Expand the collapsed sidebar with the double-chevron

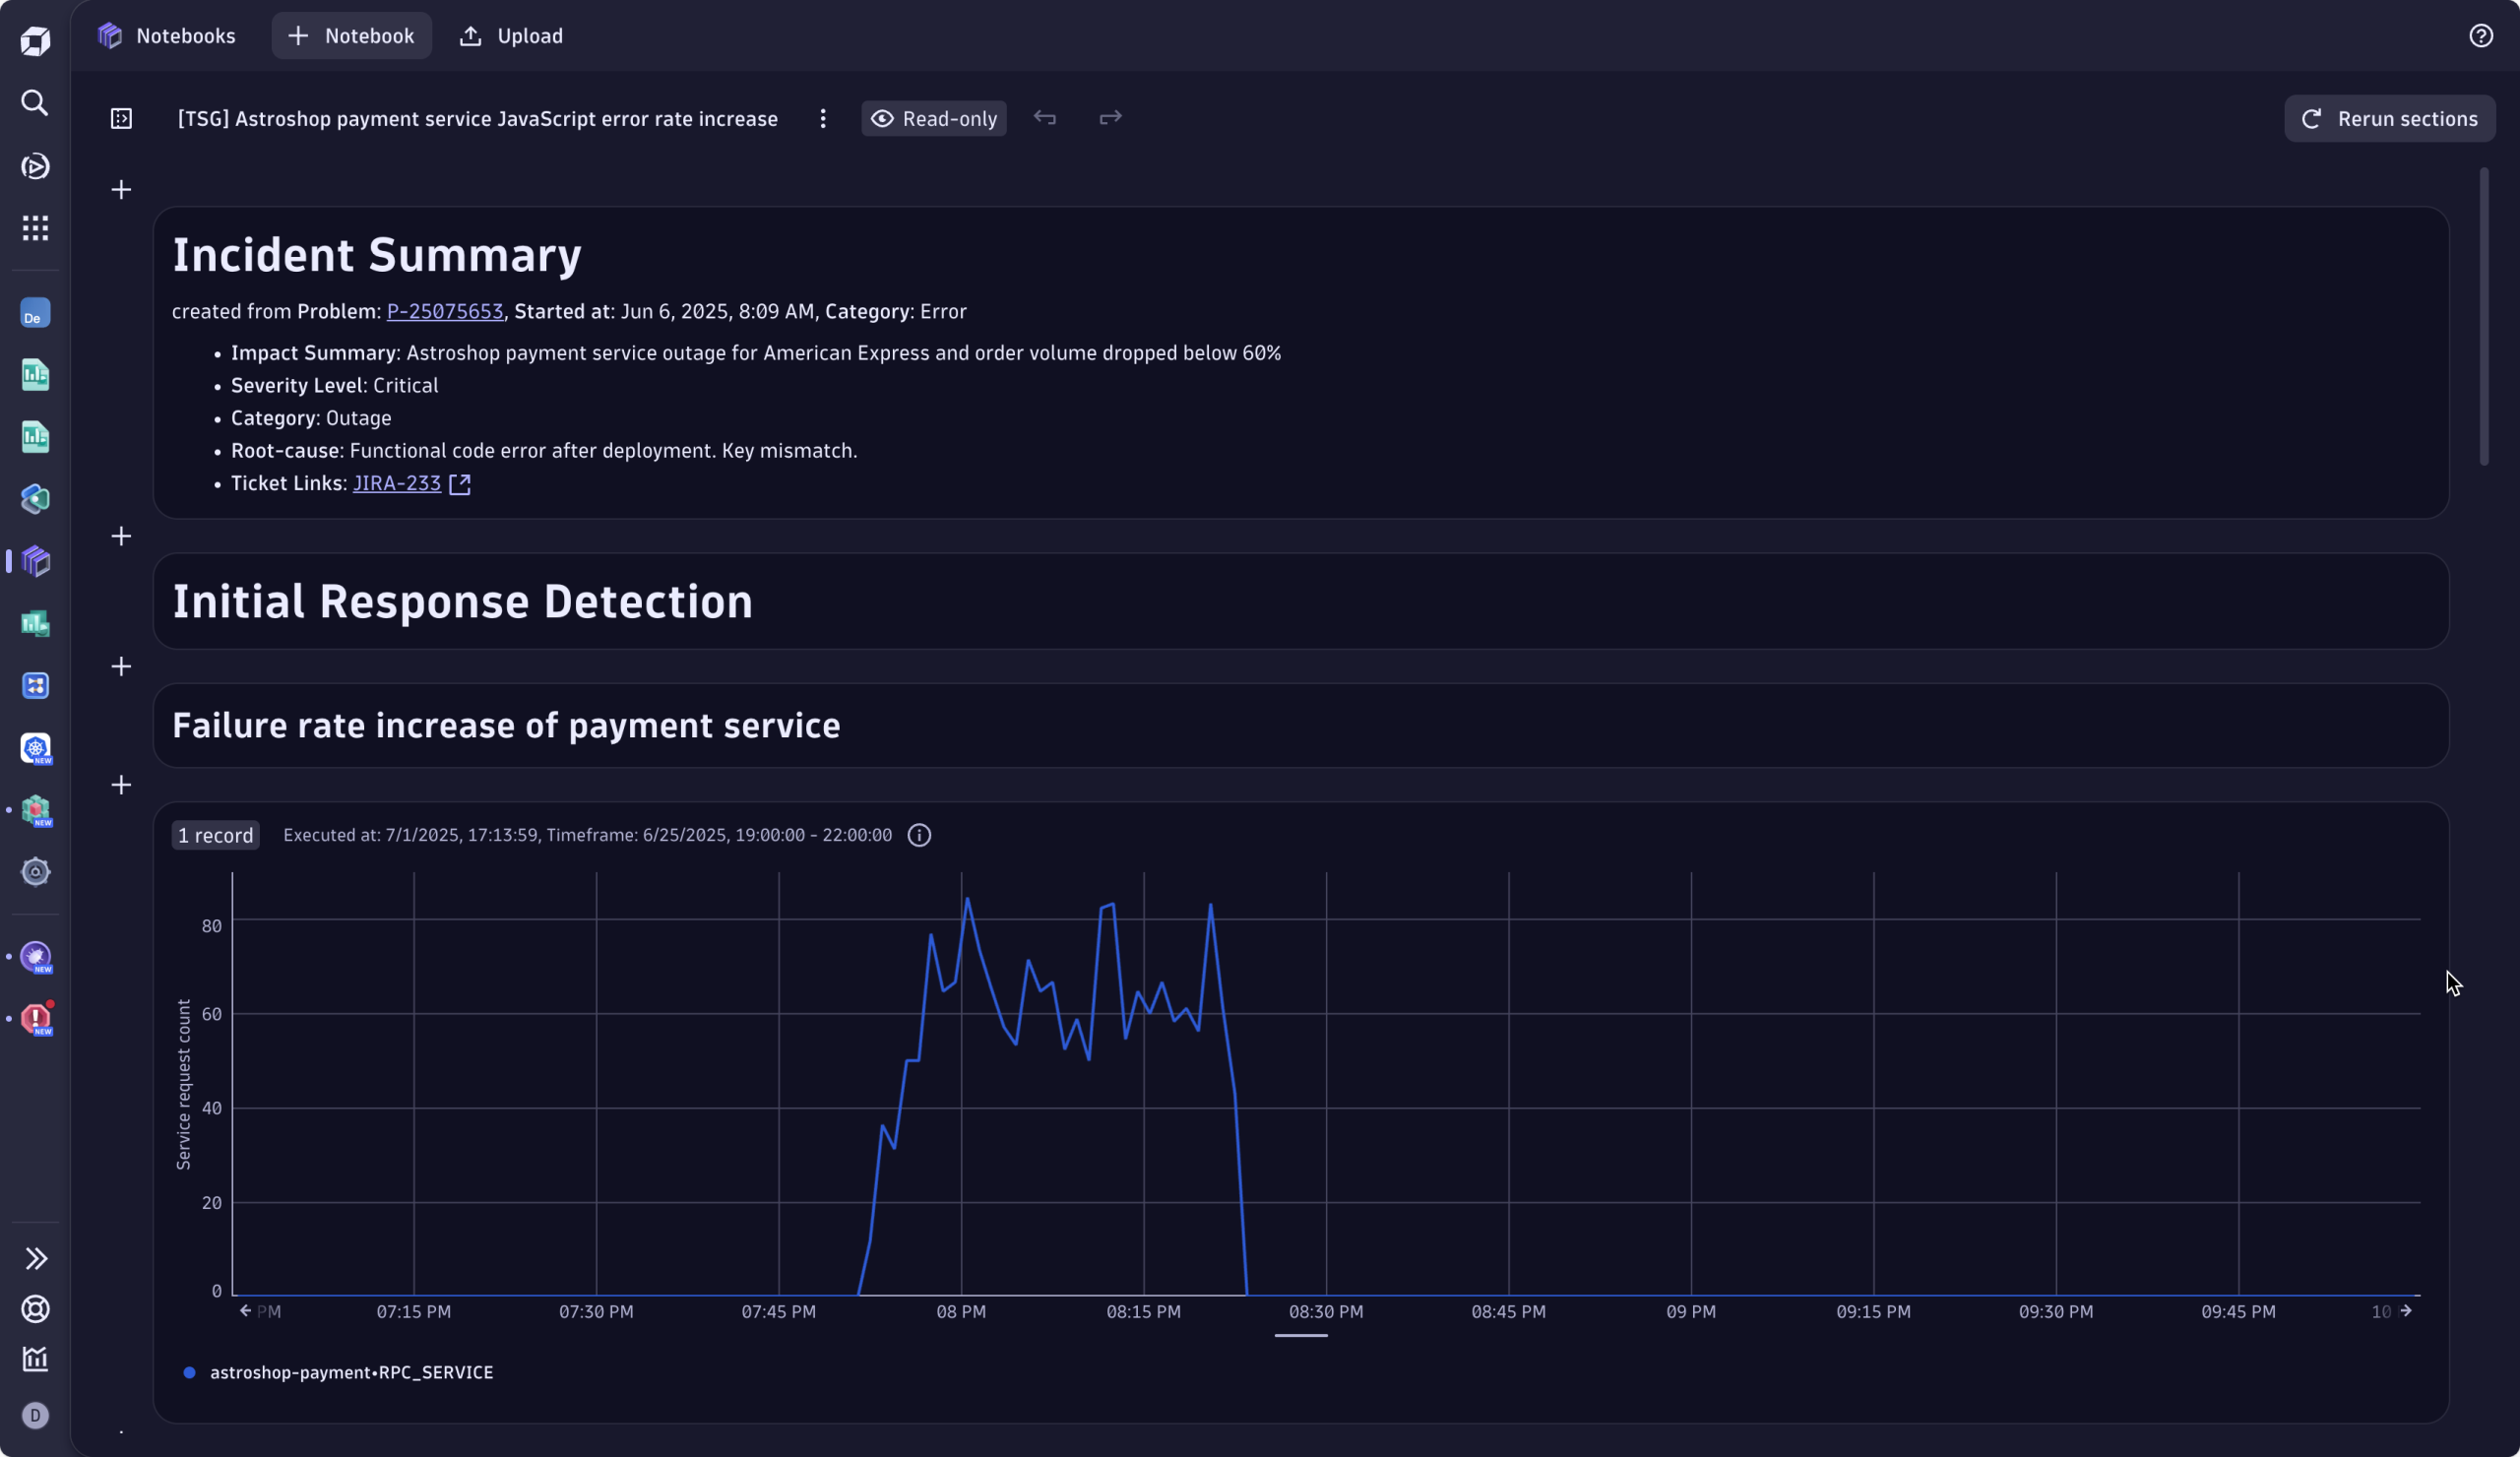(35, 1258)
